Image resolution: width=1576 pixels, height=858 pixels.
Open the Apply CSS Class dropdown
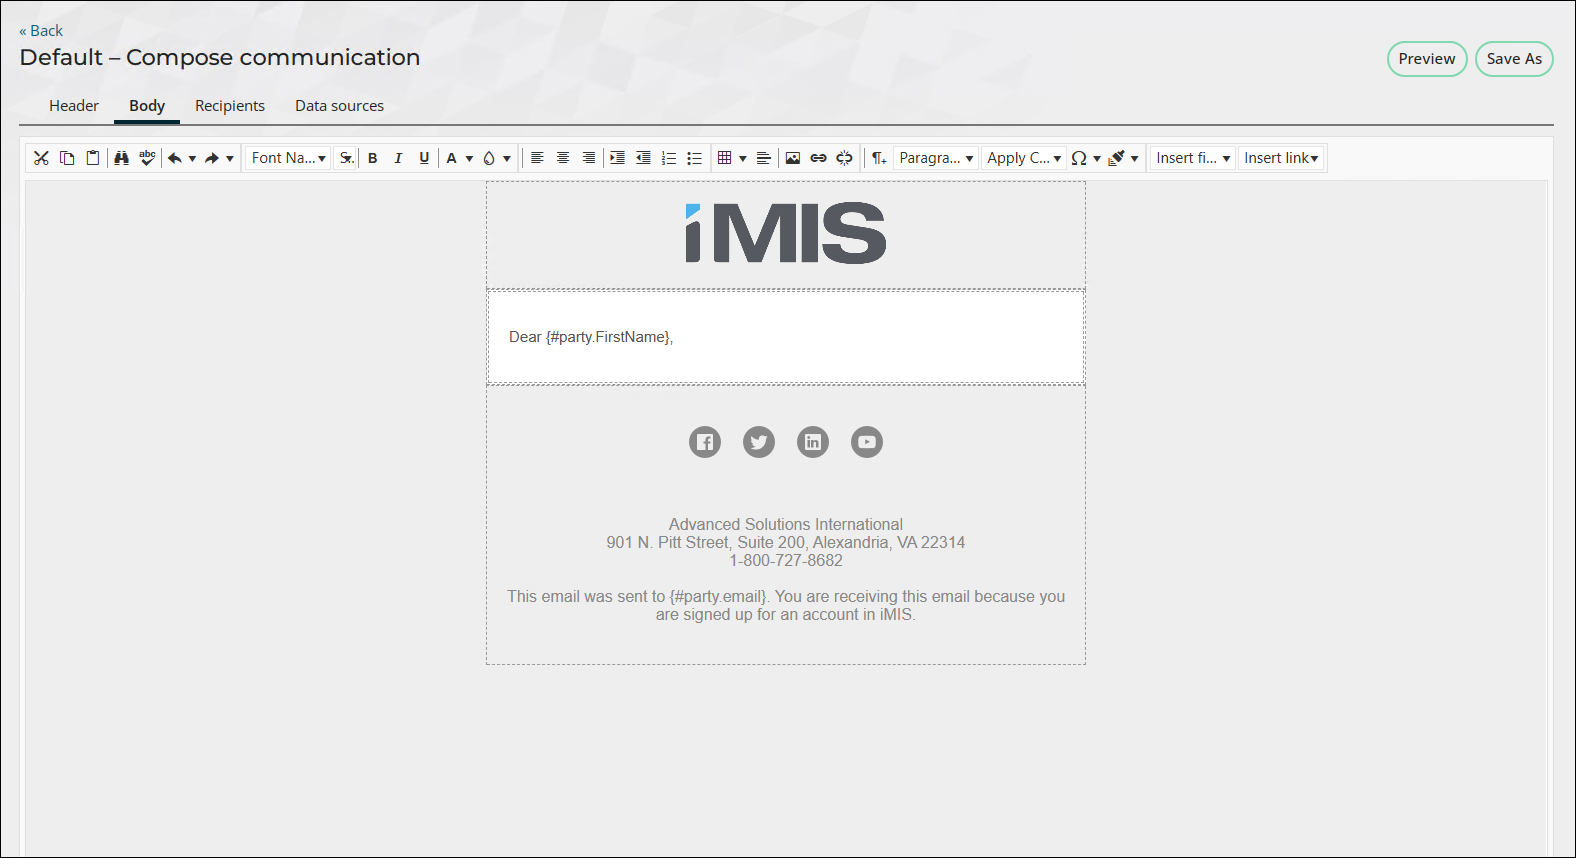1024,158
